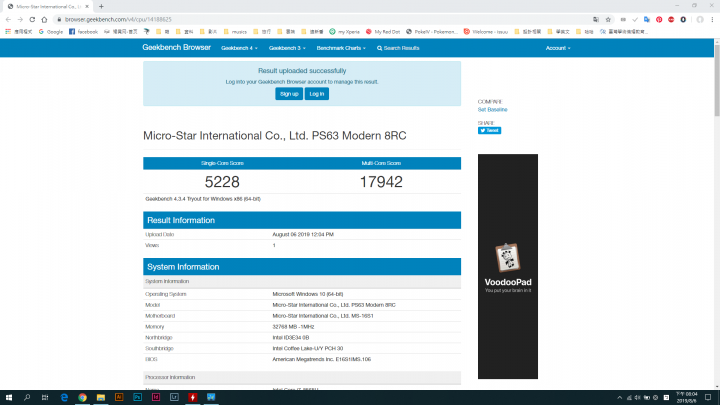Screen dimensions: 720x405
Task: Open the Windows notification center icon
Action: click(x=708, y=397)
